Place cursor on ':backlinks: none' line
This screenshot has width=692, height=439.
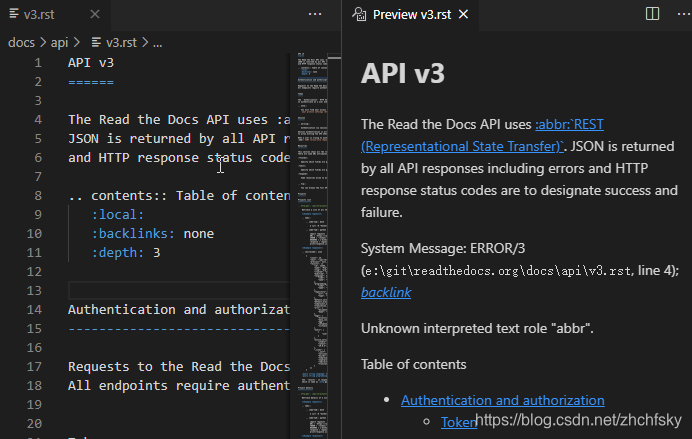point(153,233)
